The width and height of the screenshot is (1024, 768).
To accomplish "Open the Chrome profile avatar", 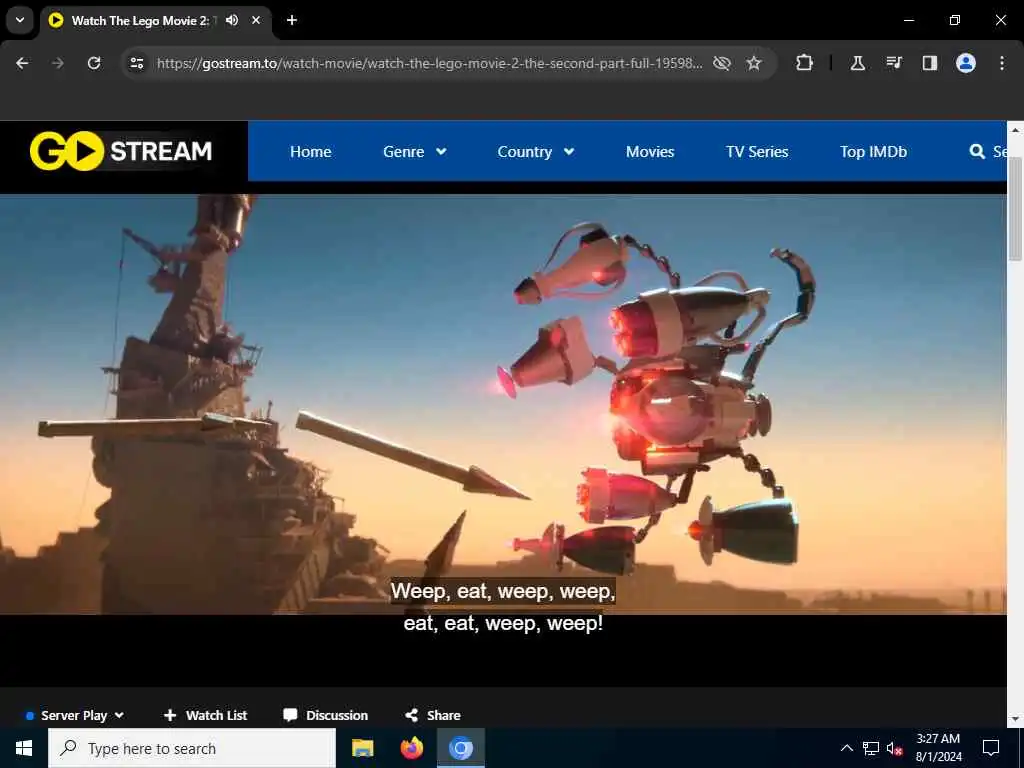I will pyautogui.click(x=966, y=63).
